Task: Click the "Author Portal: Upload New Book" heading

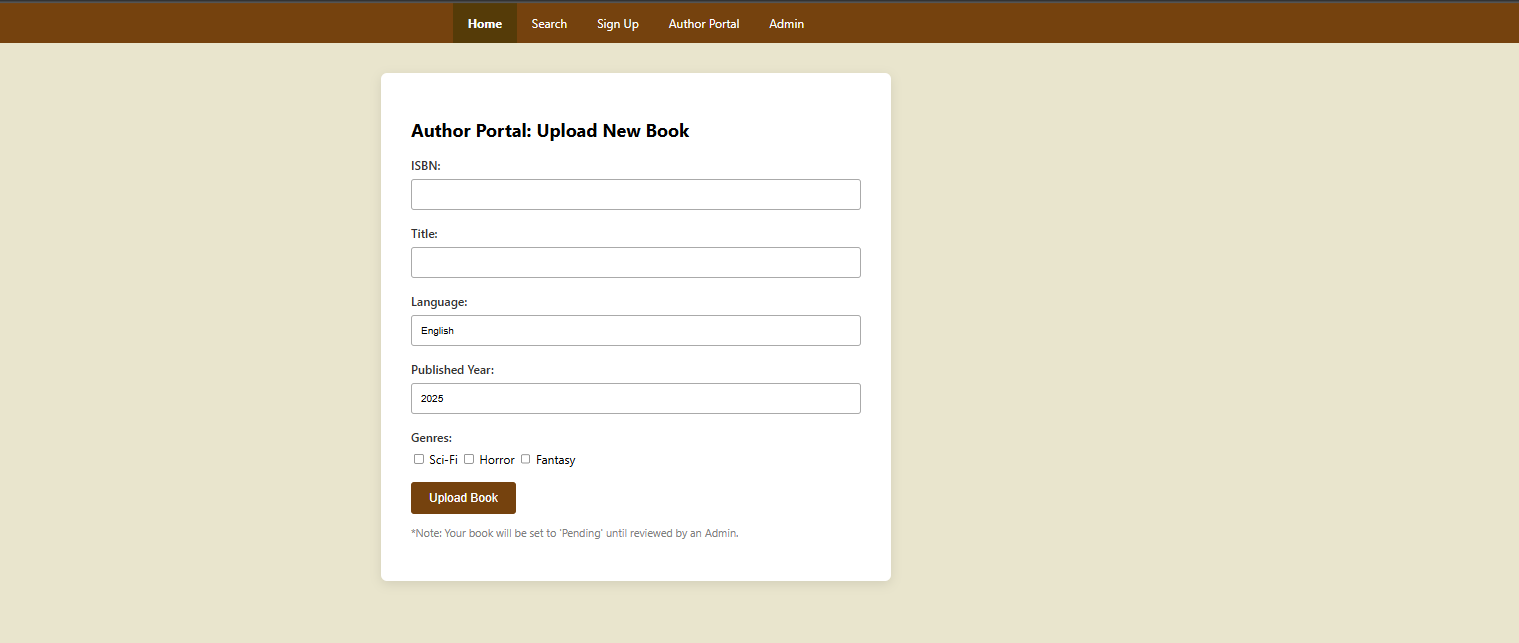Action: pos(550,131)
